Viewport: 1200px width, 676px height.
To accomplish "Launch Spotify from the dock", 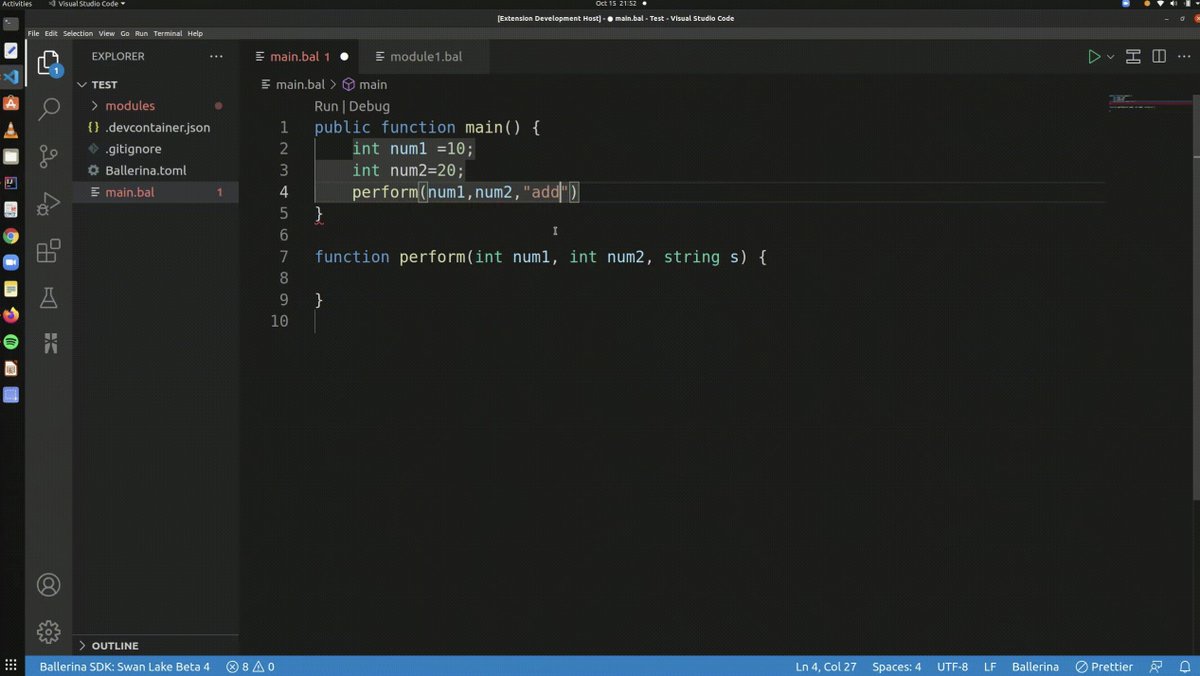I will (x=11, y=342).
